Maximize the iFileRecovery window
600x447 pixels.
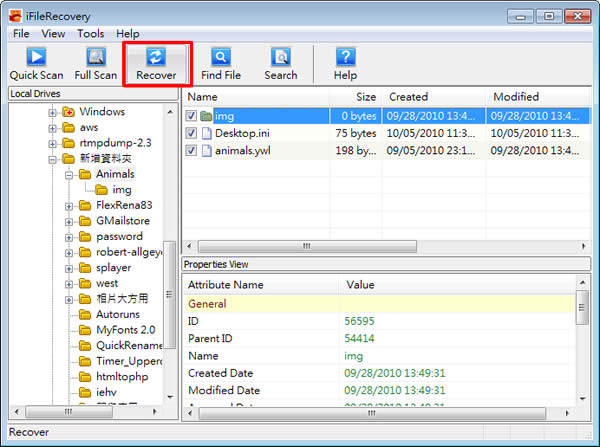click(x=549, y=16)
